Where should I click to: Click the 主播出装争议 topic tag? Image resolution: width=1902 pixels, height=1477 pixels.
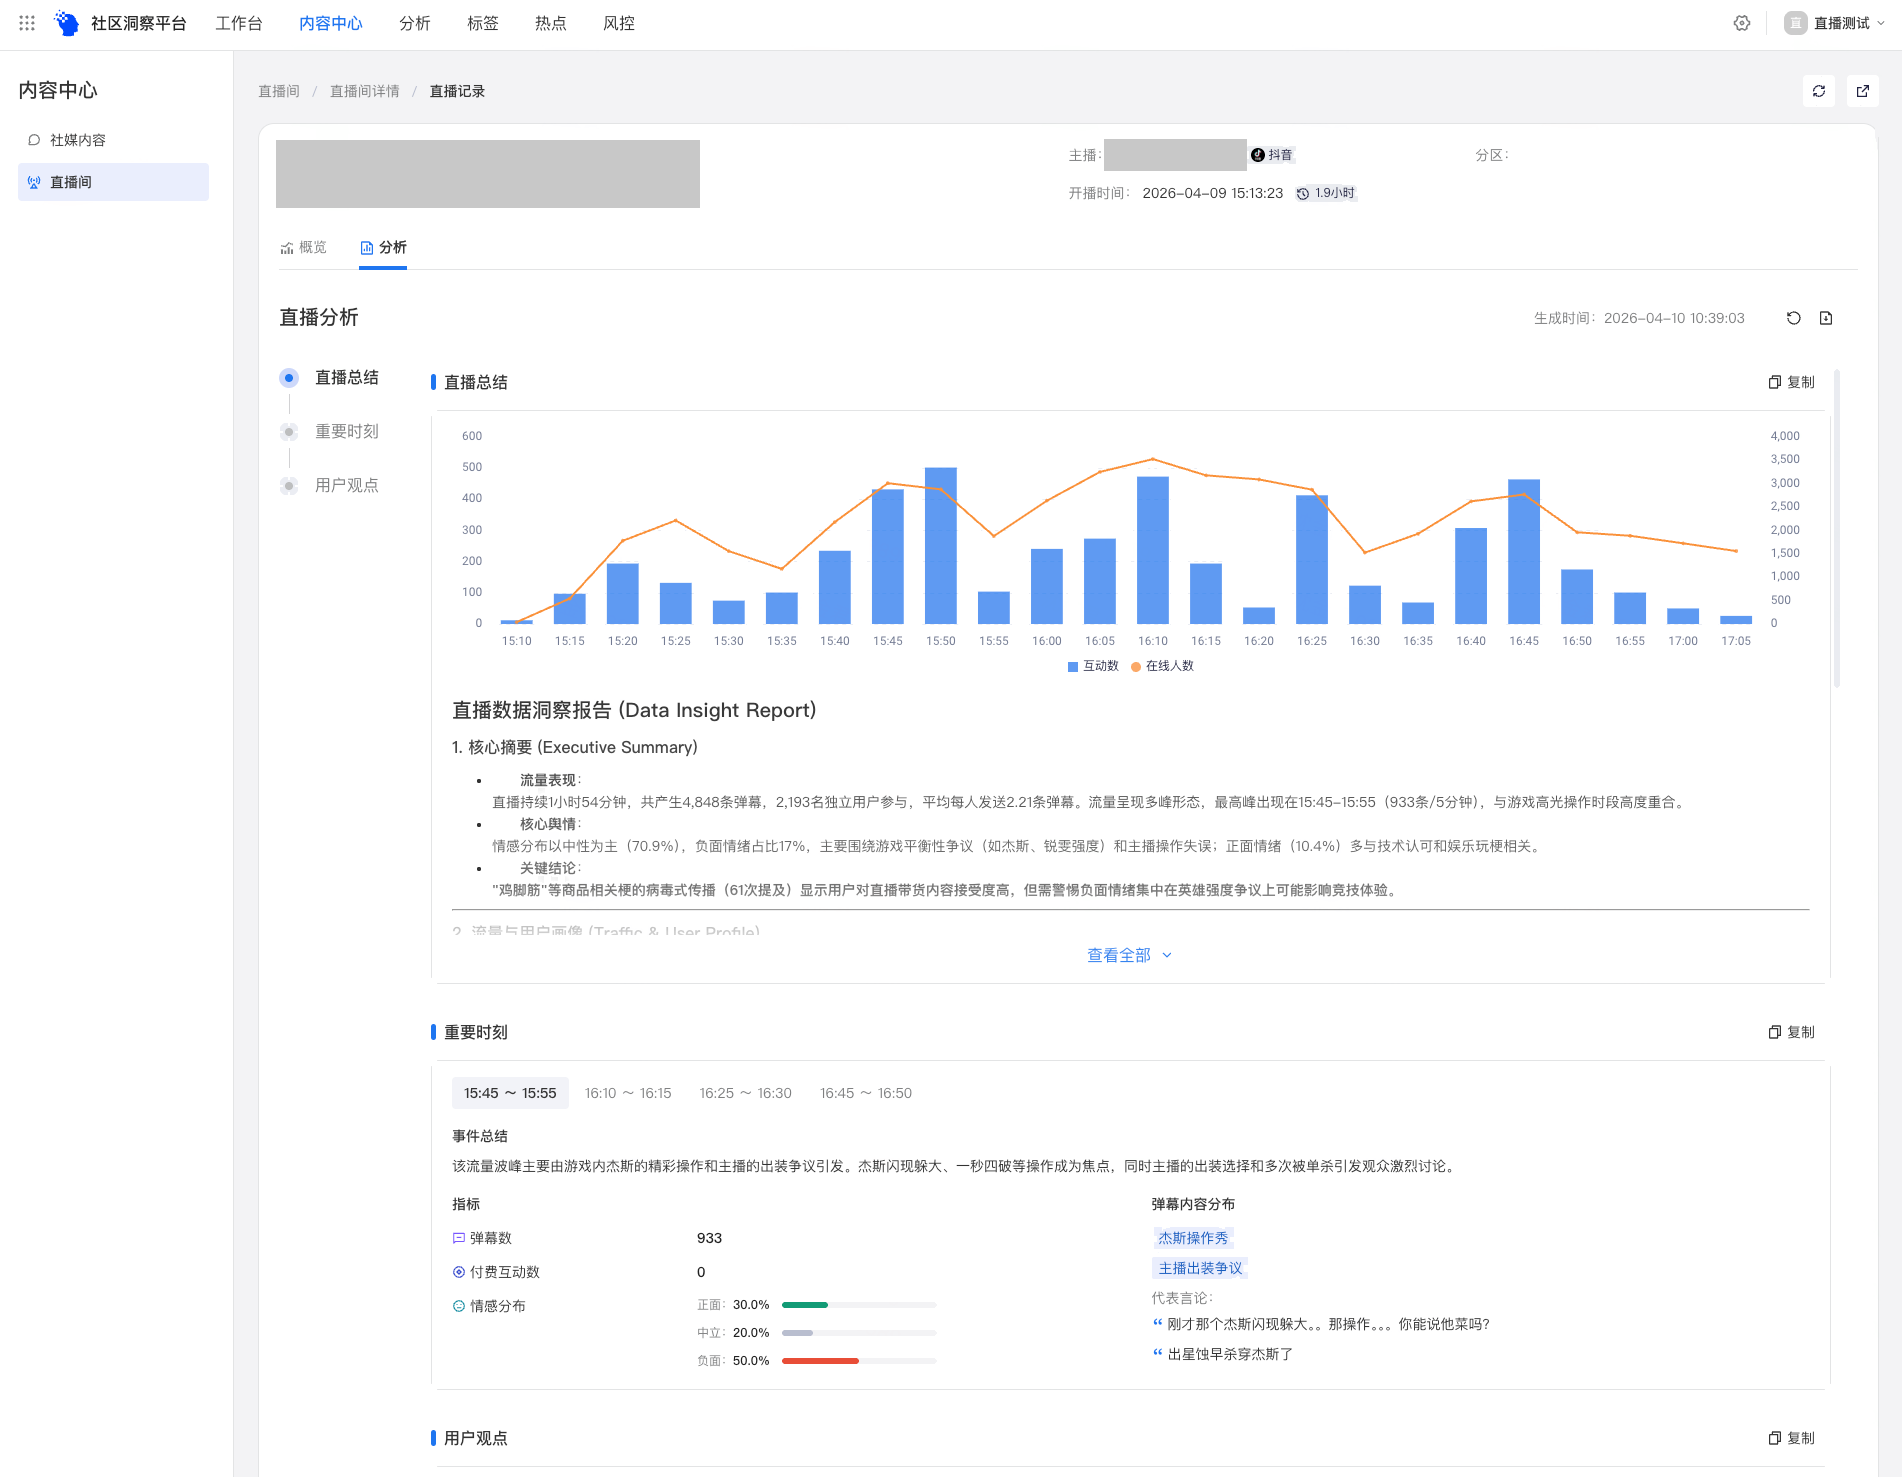[1200, 1268]
